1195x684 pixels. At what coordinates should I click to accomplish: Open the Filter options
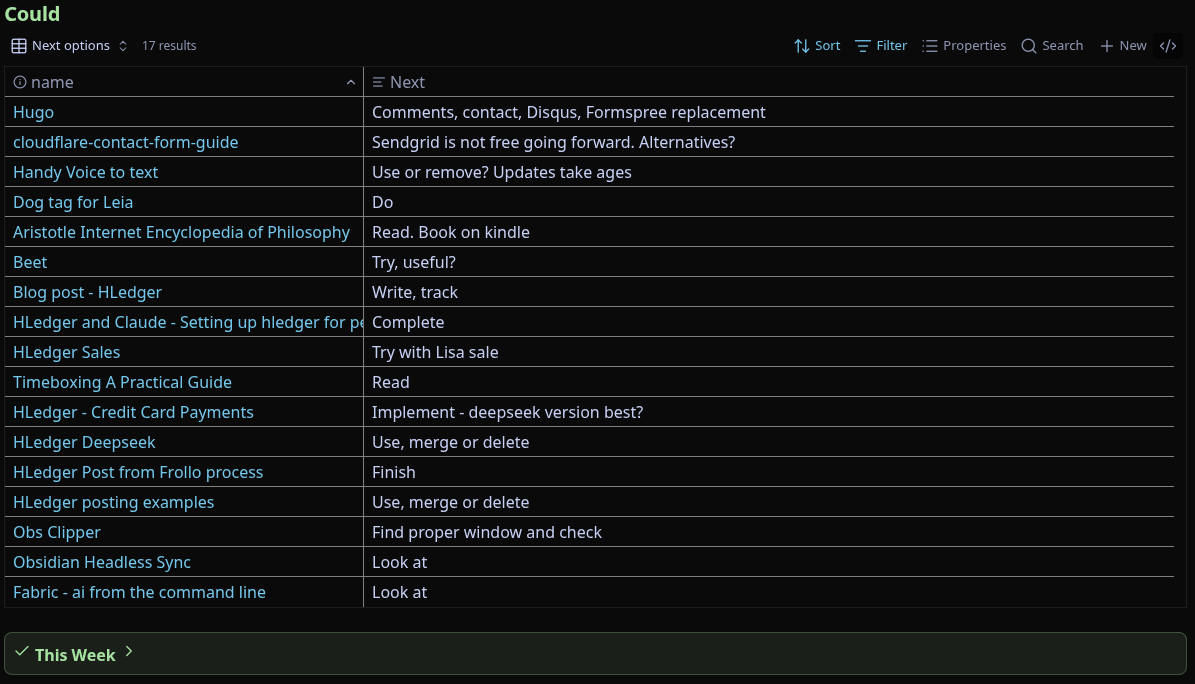click(880, 45)
